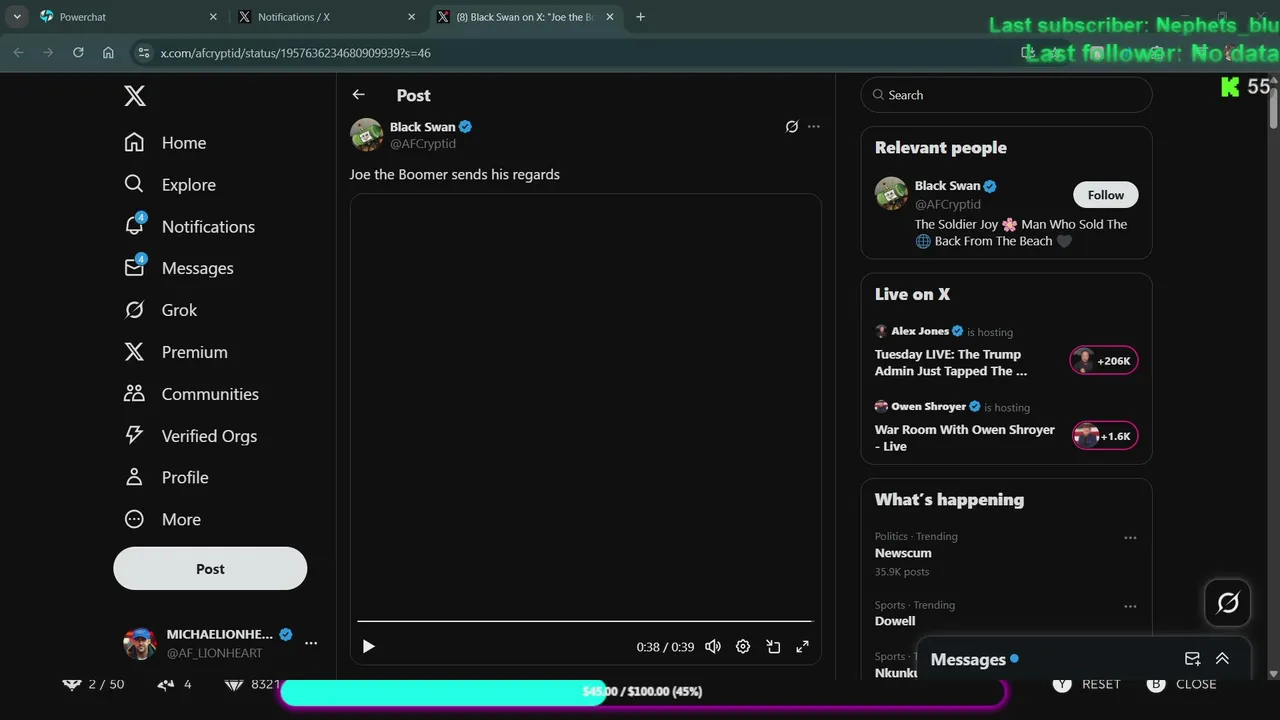The height and width of the screenshot is (720, 1280).
Task: Click the video progress bar
Action: pos(585,621)
